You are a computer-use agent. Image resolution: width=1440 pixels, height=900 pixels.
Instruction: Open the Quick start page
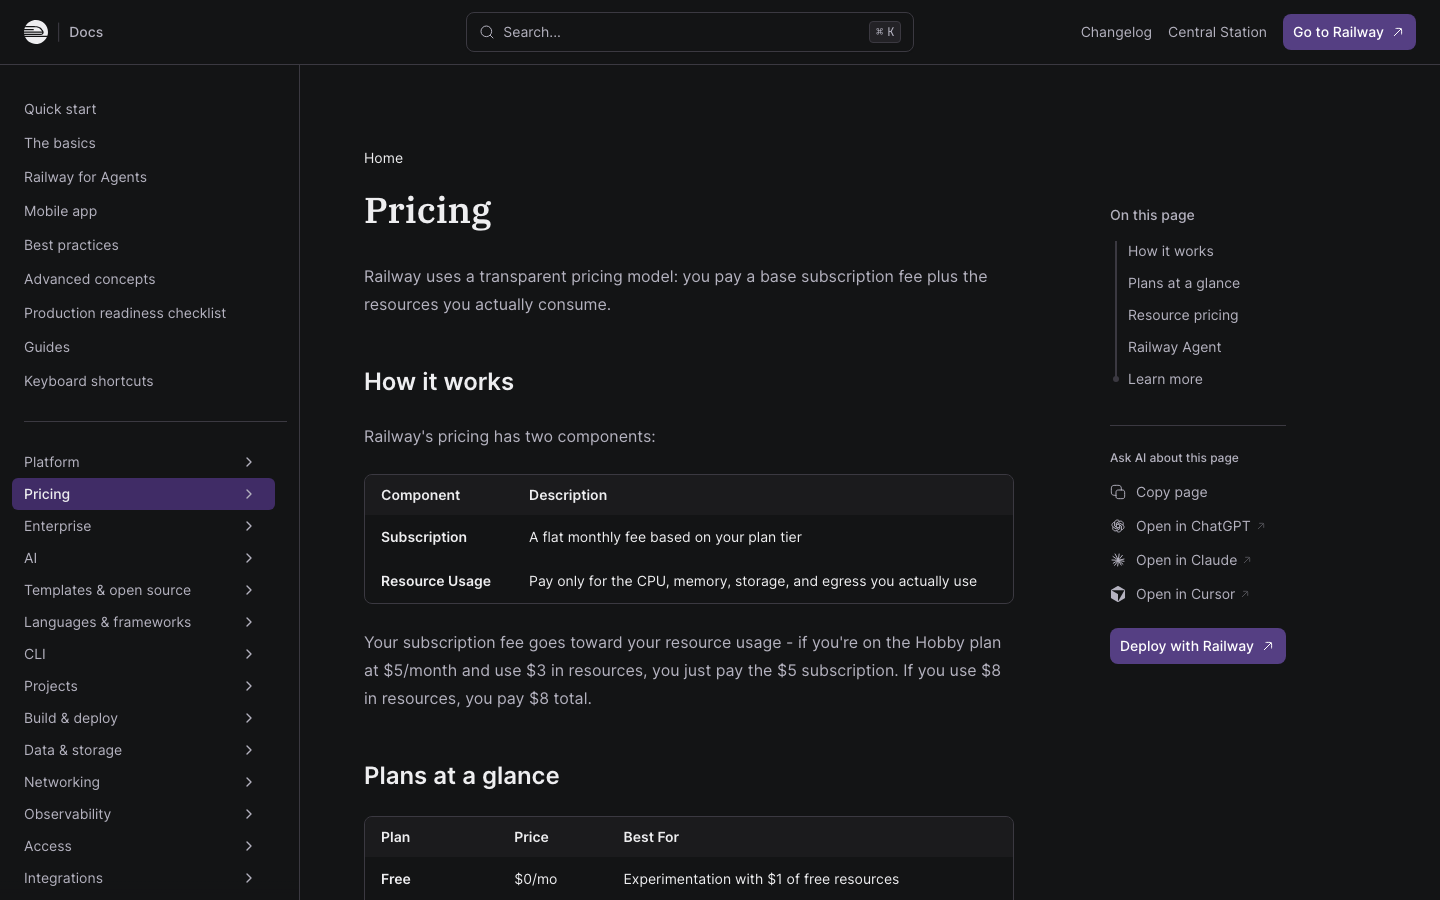(x=60, y=109)
